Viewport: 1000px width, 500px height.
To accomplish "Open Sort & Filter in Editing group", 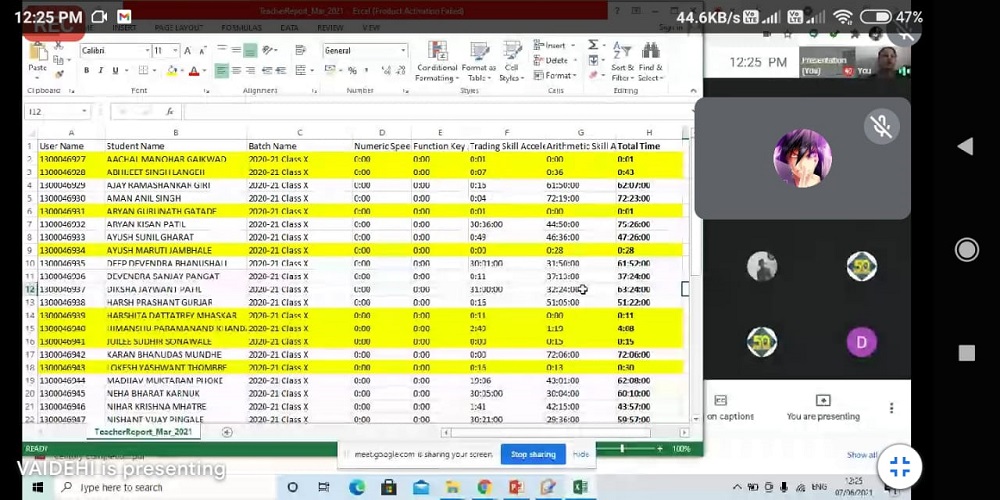I will pos(621,58).
